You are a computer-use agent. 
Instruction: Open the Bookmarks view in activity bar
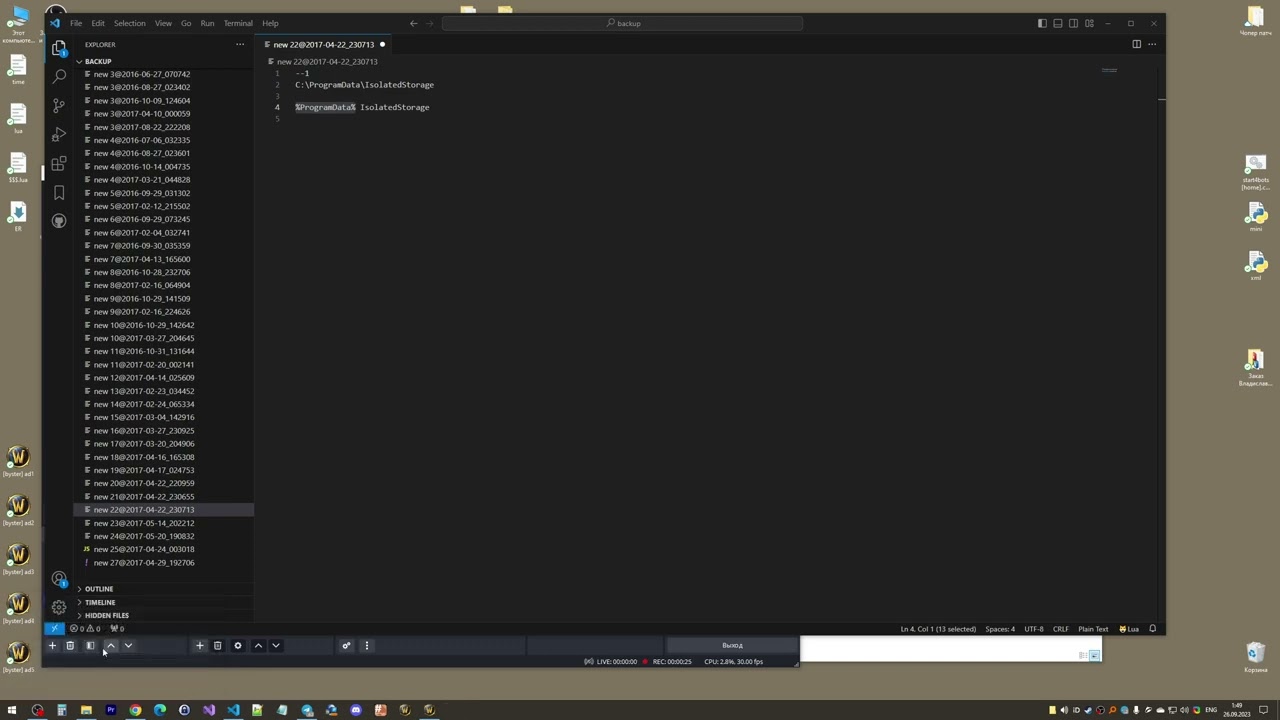(x=59, y=192)
